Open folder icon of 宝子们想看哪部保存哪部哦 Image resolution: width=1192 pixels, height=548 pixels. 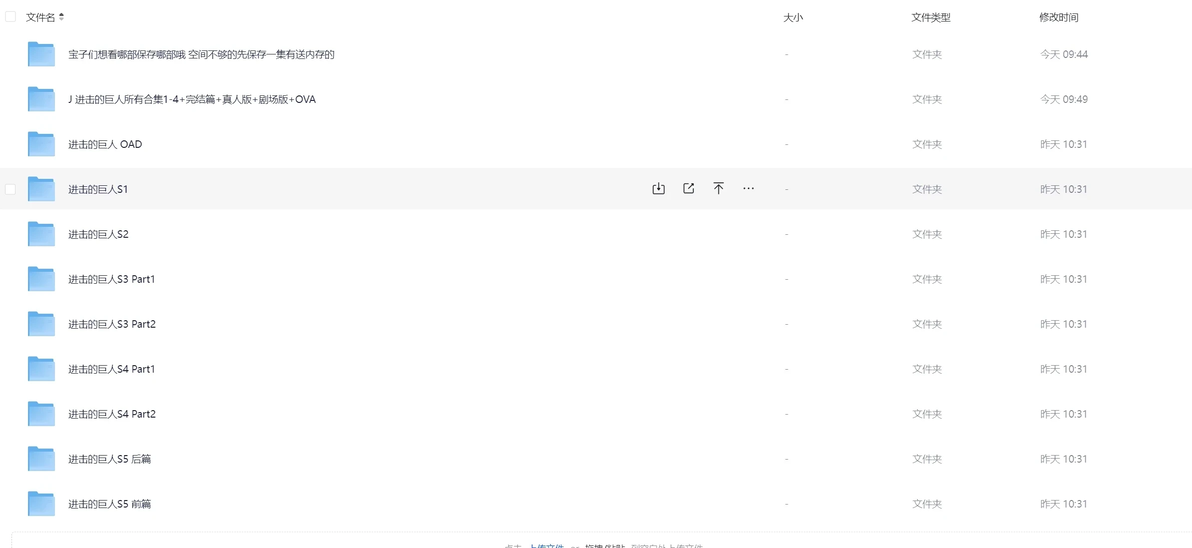point(41,54)
